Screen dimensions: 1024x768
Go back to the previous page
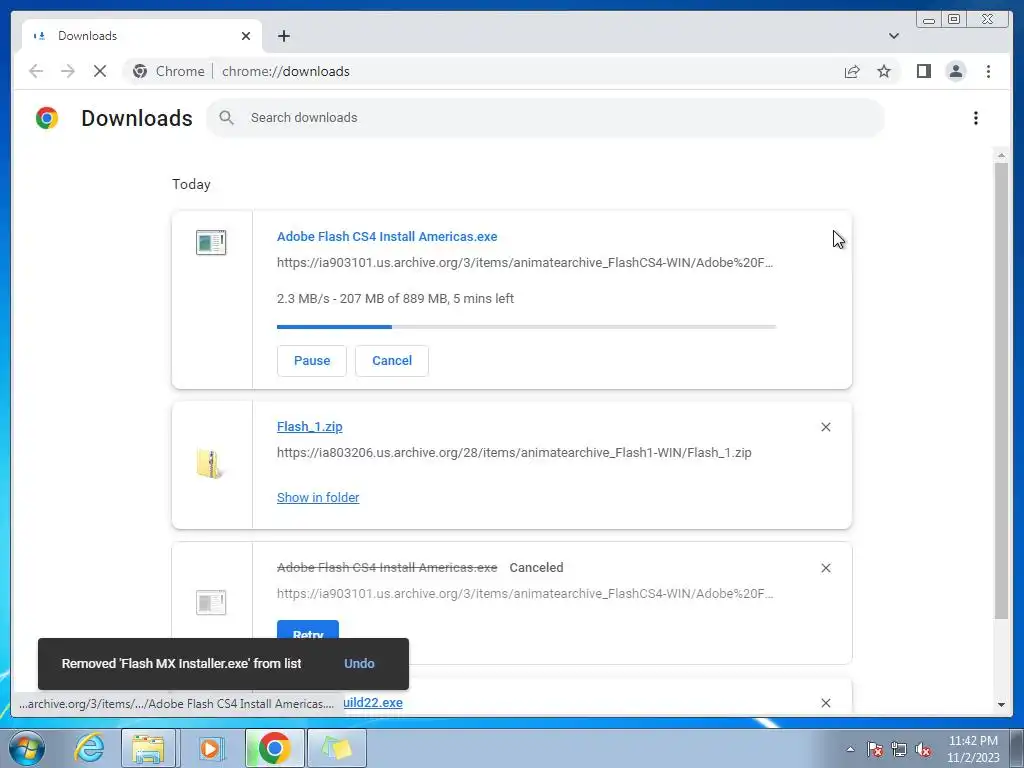click(x=36, y=71)
